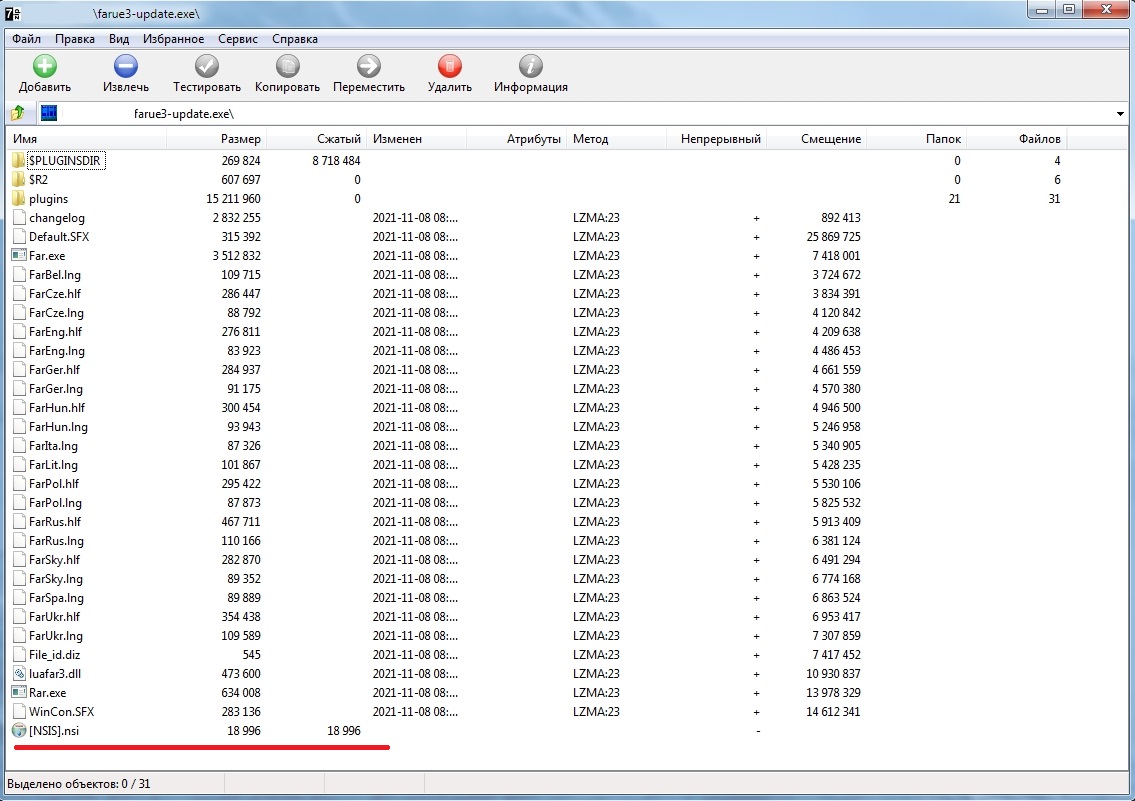The width and height of the screenshot is (1135, 801).
Task: Click the FarEng.lng file icon
Action: [x=19, y=351]
